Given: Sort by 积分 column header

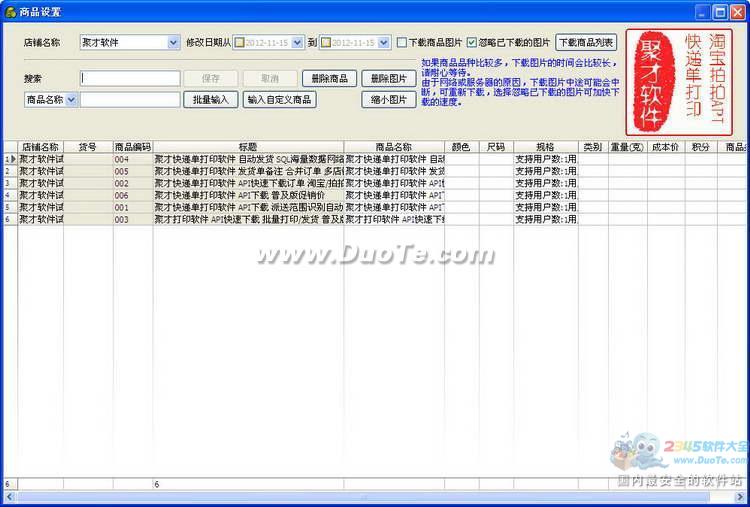Looking at the screenshot, I should coord(701,147).
